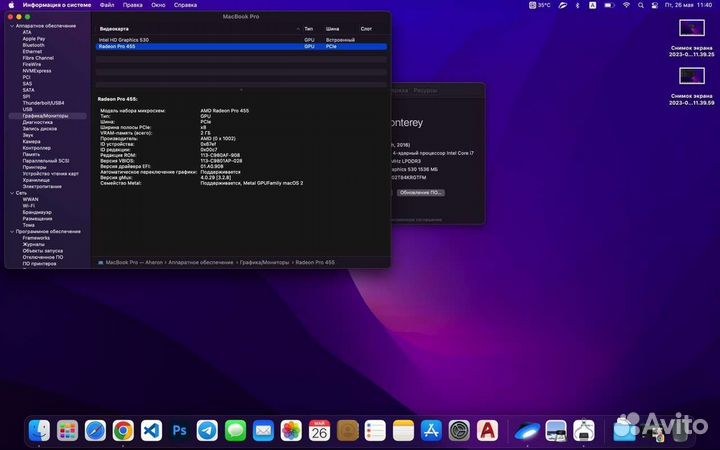This screenshot has height=450, width=720.
Task: Open the Окно menu
Action: click(158, 5)
